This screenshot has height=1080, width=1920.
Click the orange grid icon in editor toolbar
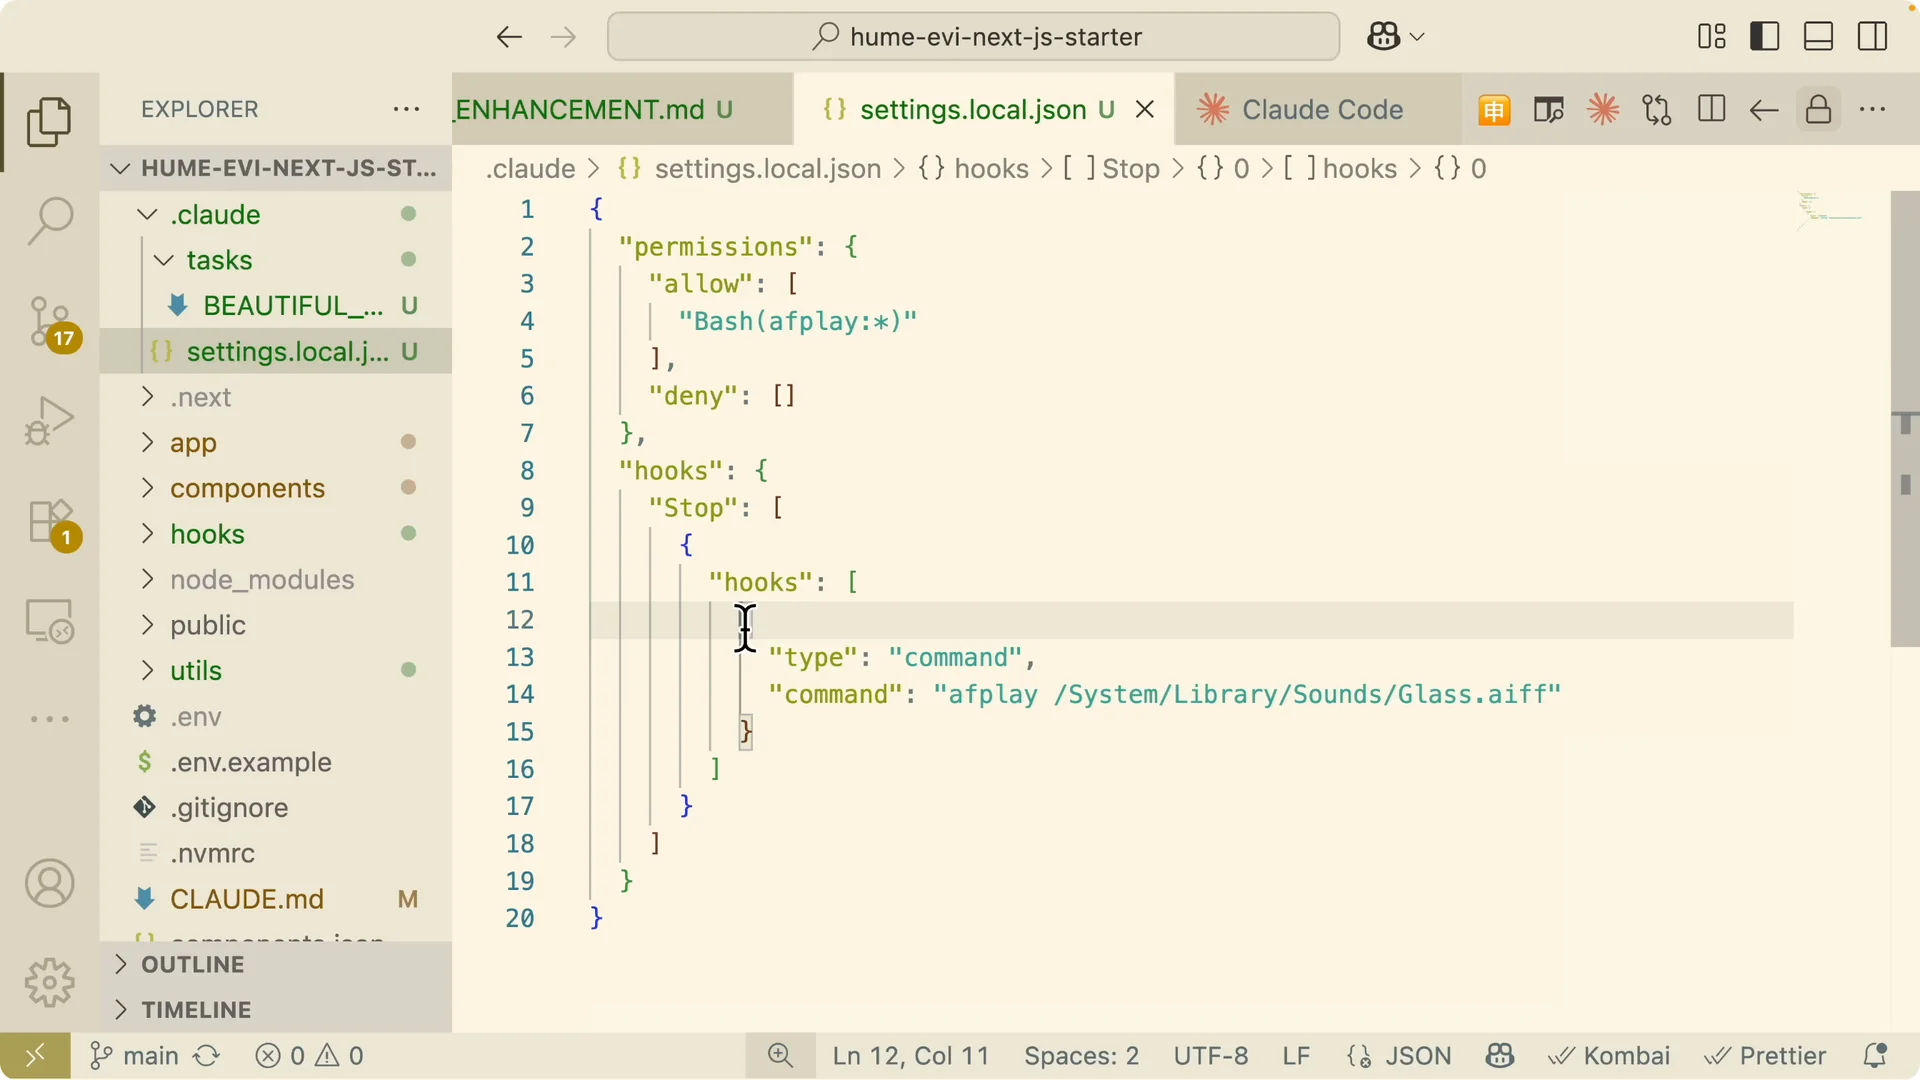[1494, 110]
